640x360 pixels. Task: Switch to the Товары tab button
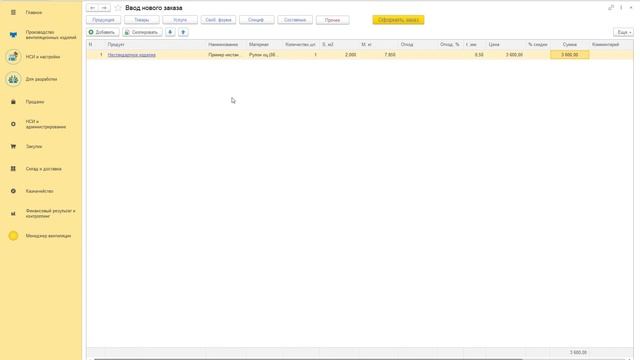click(x=142, y=20)
